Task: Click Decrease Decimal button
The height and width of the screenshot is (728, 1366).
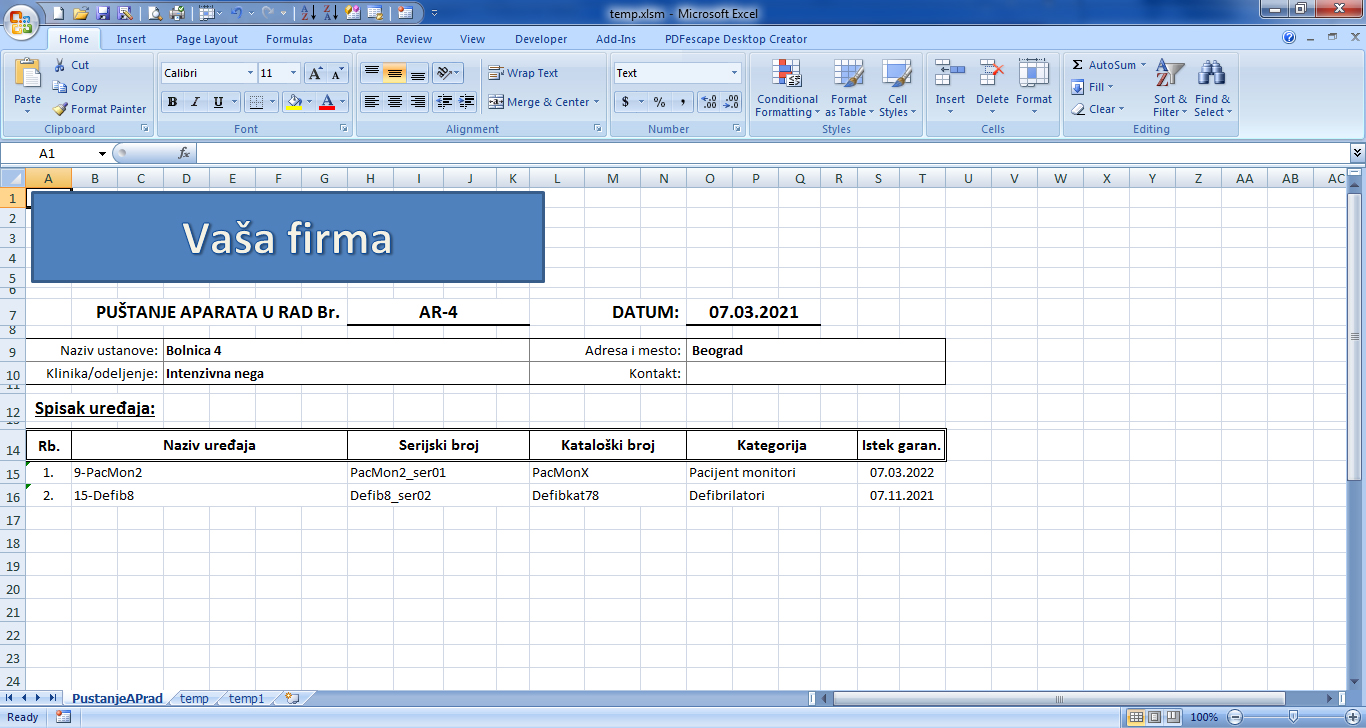Action: tap(731, 102)
